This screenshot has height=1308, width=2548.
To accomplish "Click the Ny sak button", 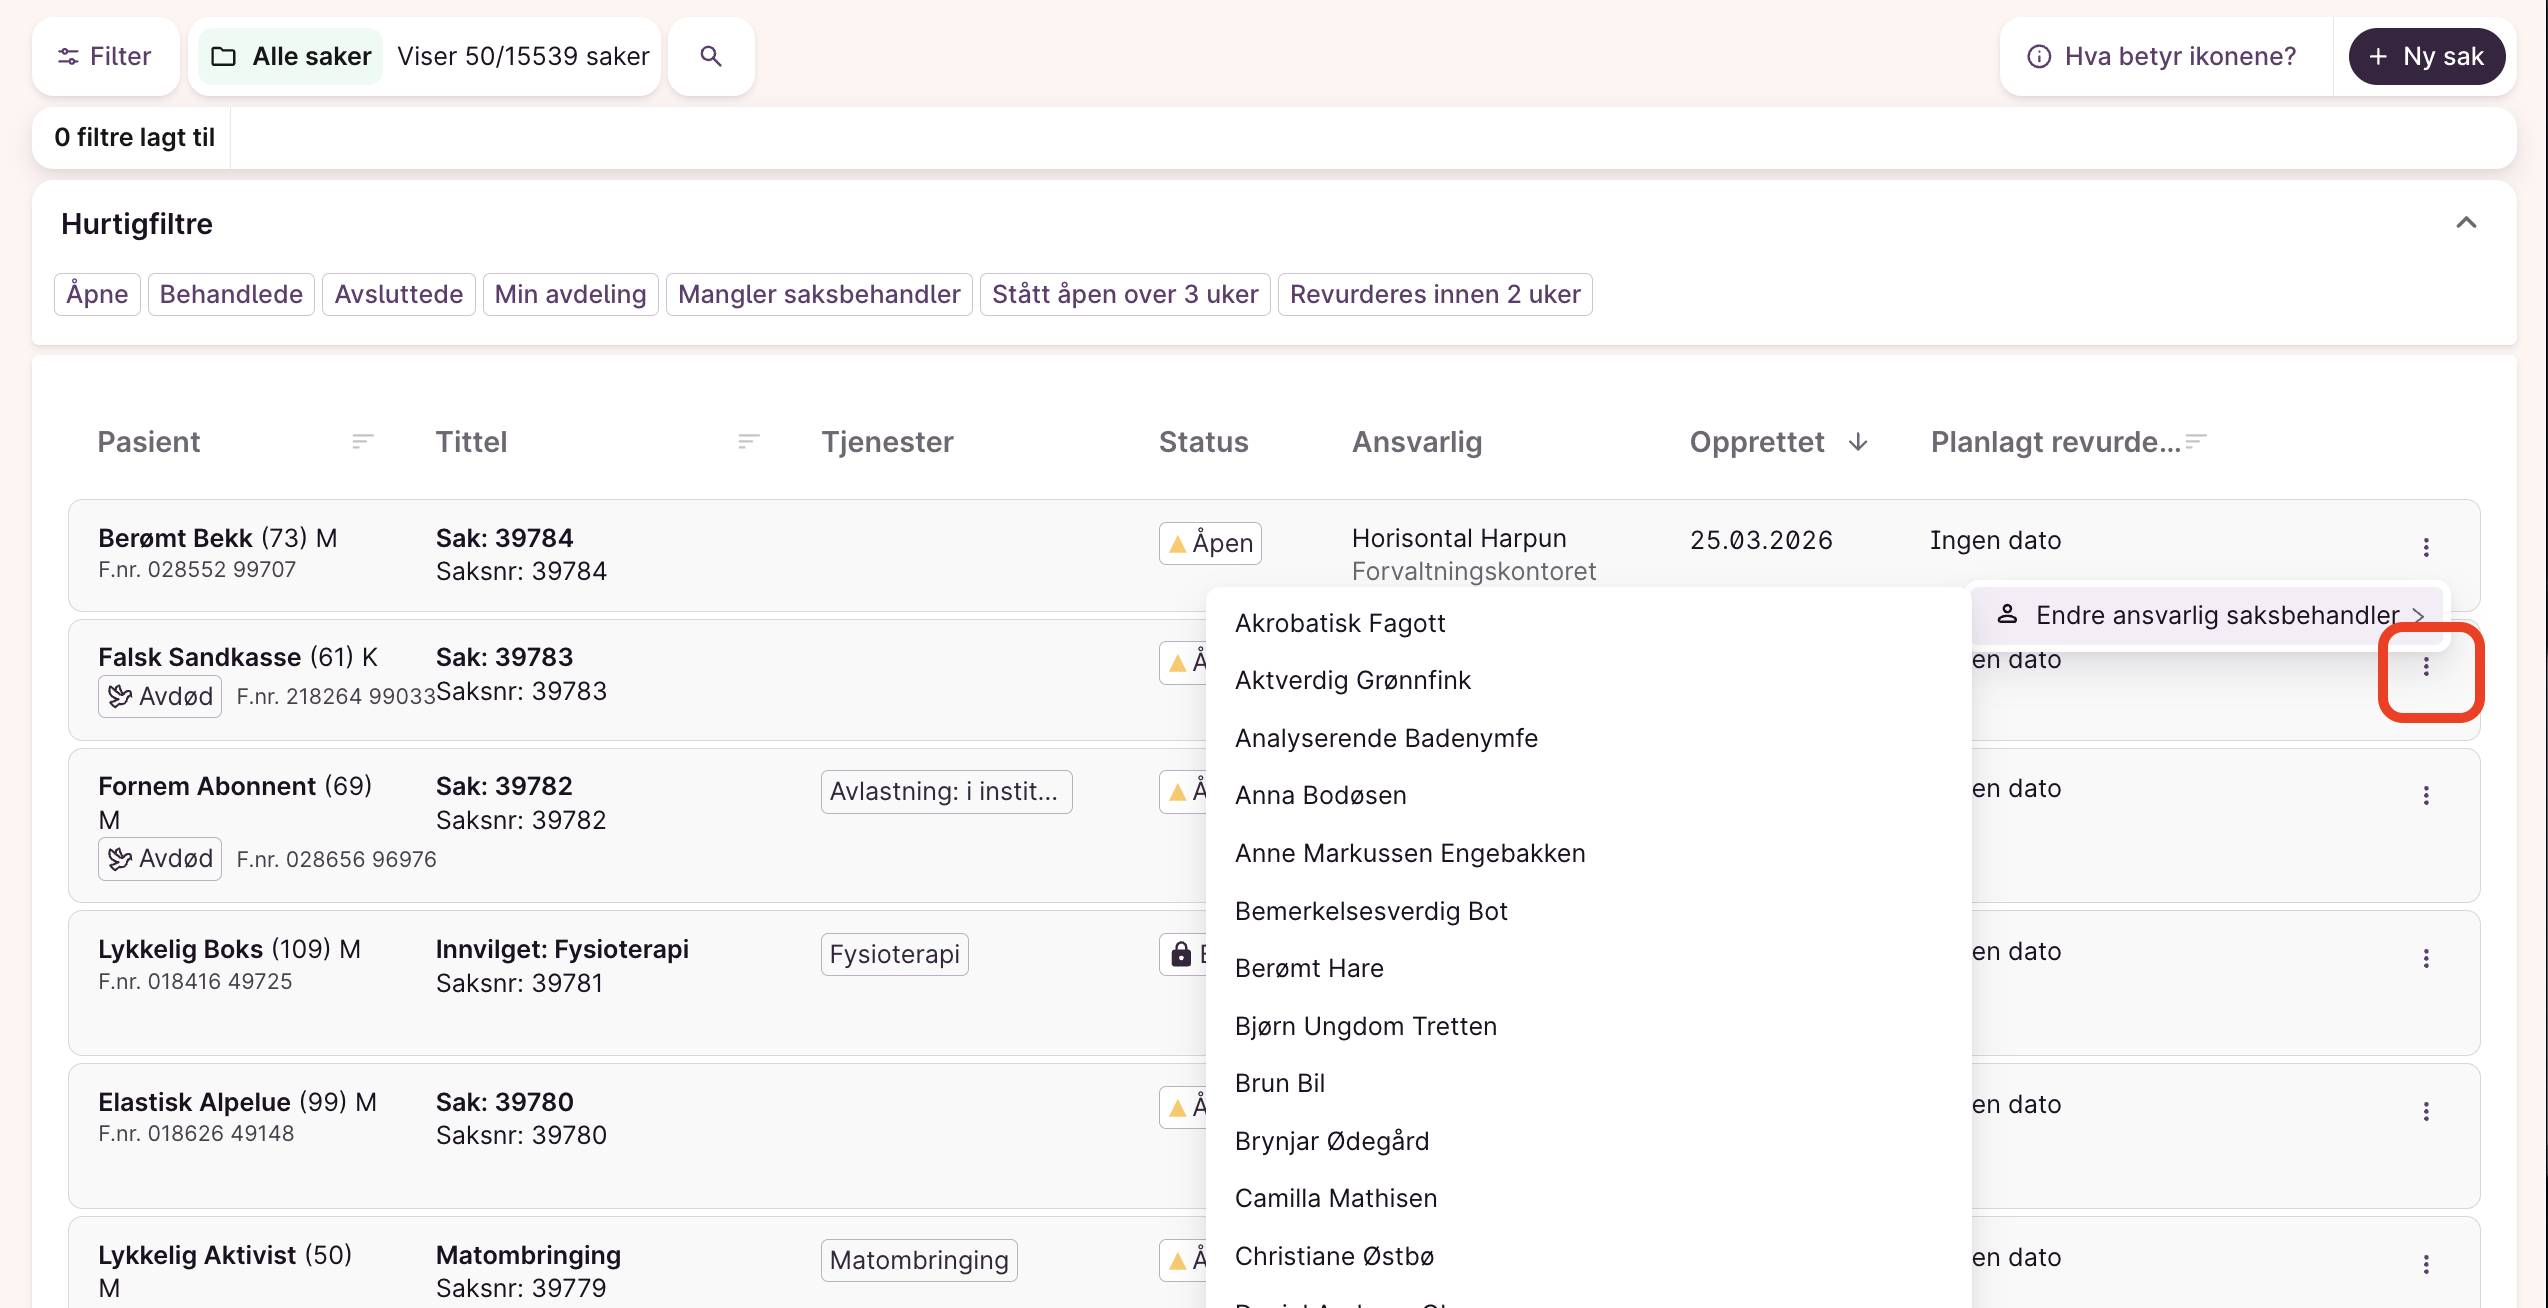I will point(2426,56).
